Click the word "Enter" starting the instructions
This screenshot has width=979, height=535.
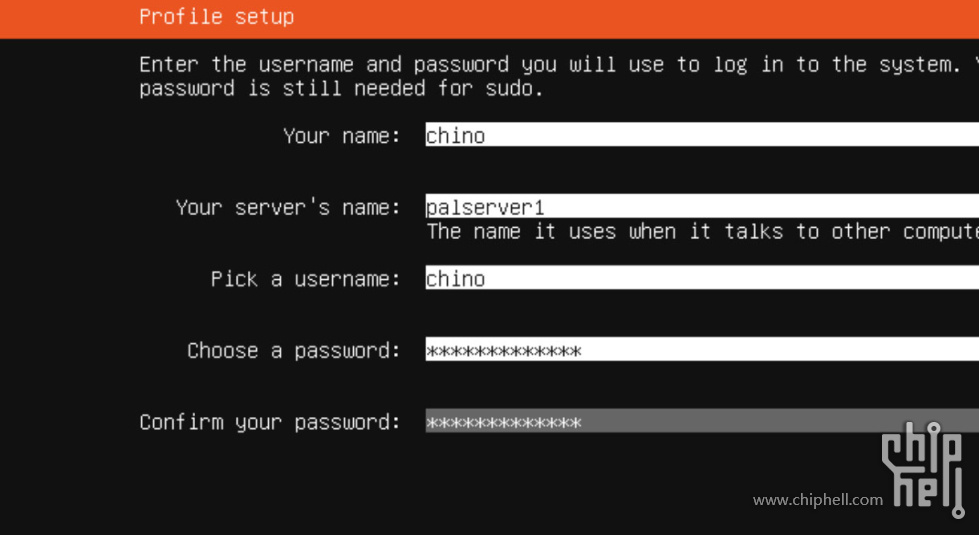[x=168, y=64]
